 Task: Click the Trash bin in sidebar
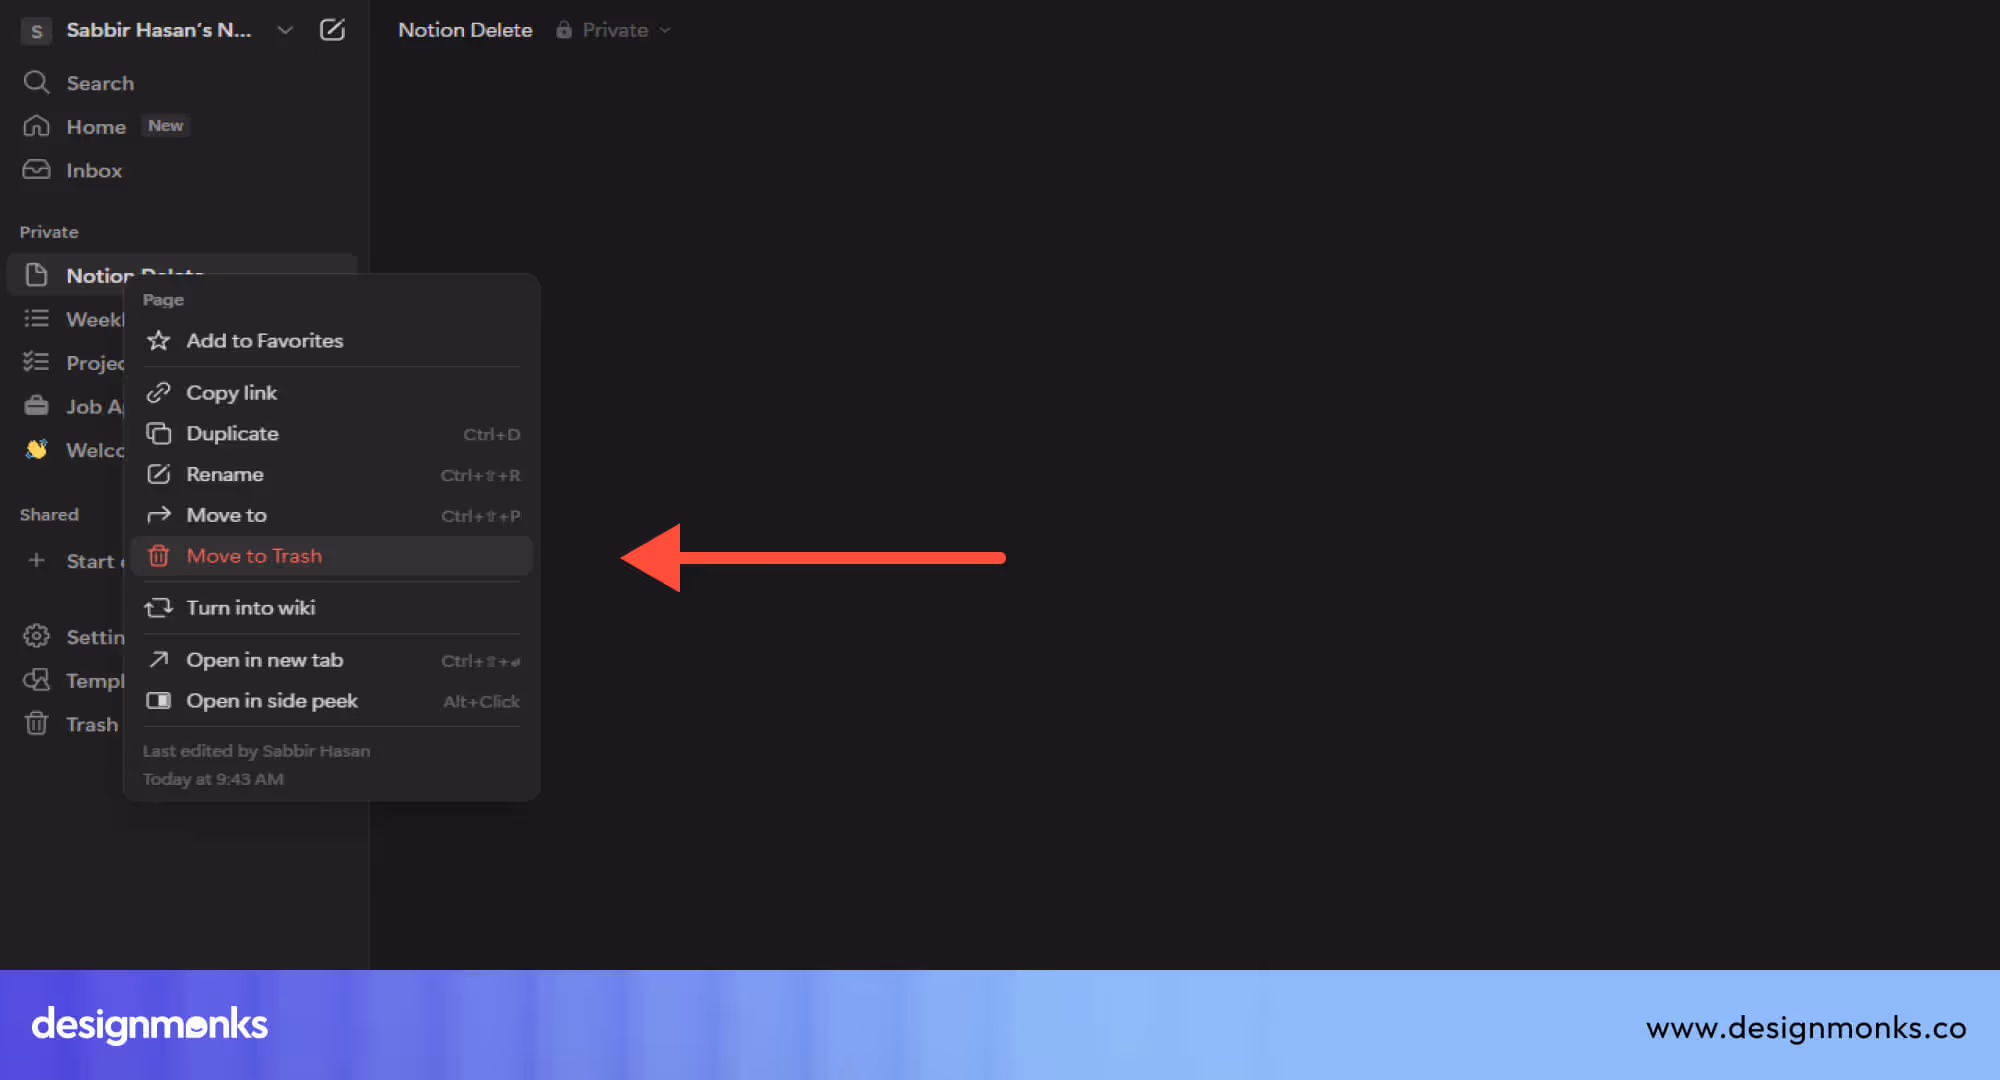[36, 724]
